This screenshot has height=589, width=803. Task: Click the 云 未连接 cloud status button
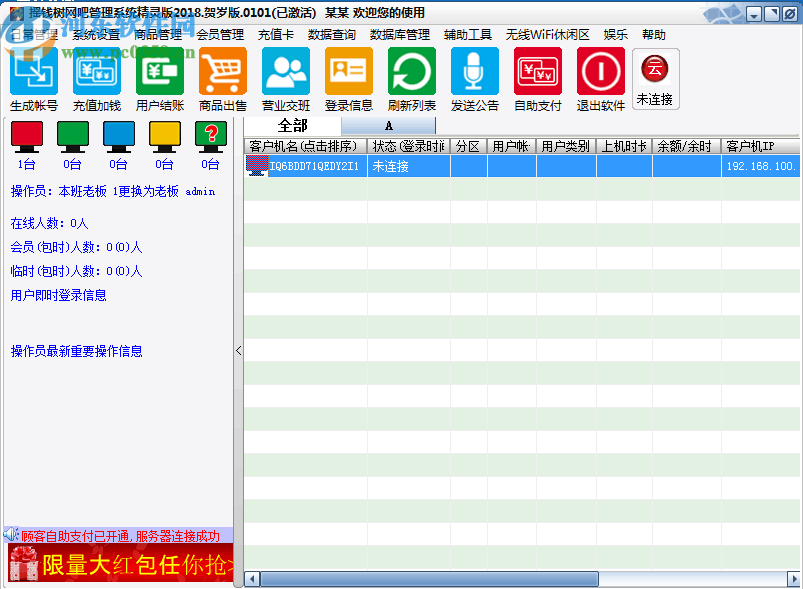tap(656, 79)
